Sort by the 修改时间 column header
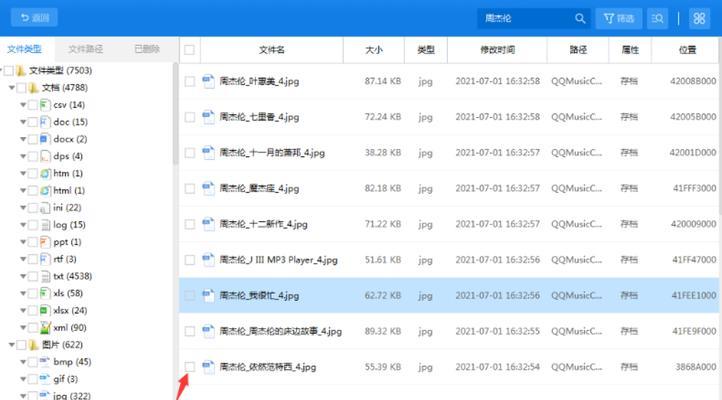 [497, 50]
